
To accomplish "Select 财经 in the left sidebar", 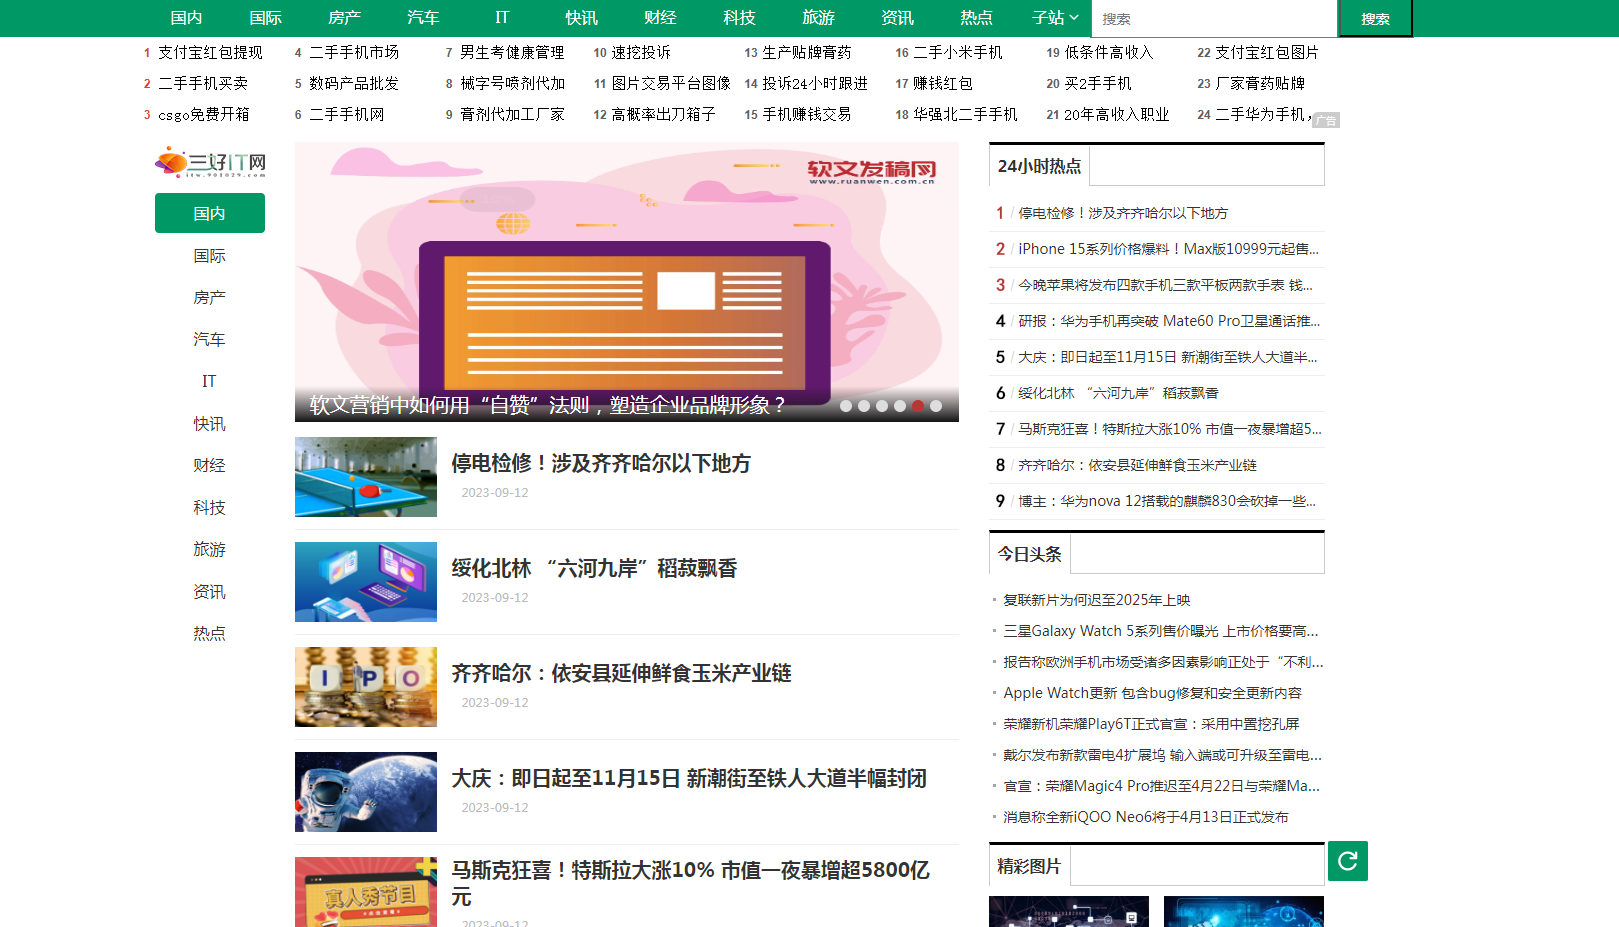I will [210, 465].
